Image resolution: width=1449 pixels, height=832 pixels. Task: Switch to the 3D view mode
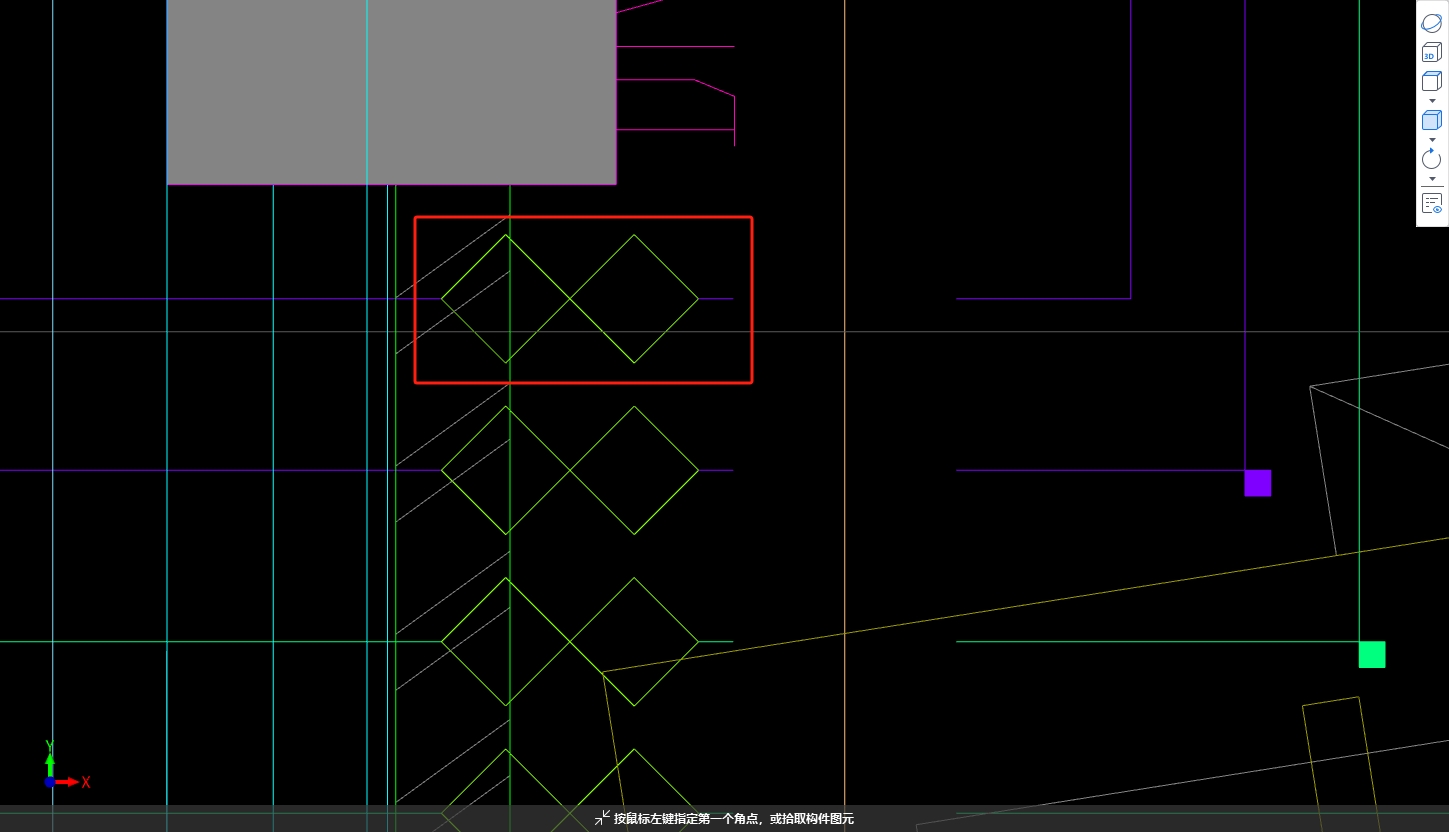point(1431,53)
